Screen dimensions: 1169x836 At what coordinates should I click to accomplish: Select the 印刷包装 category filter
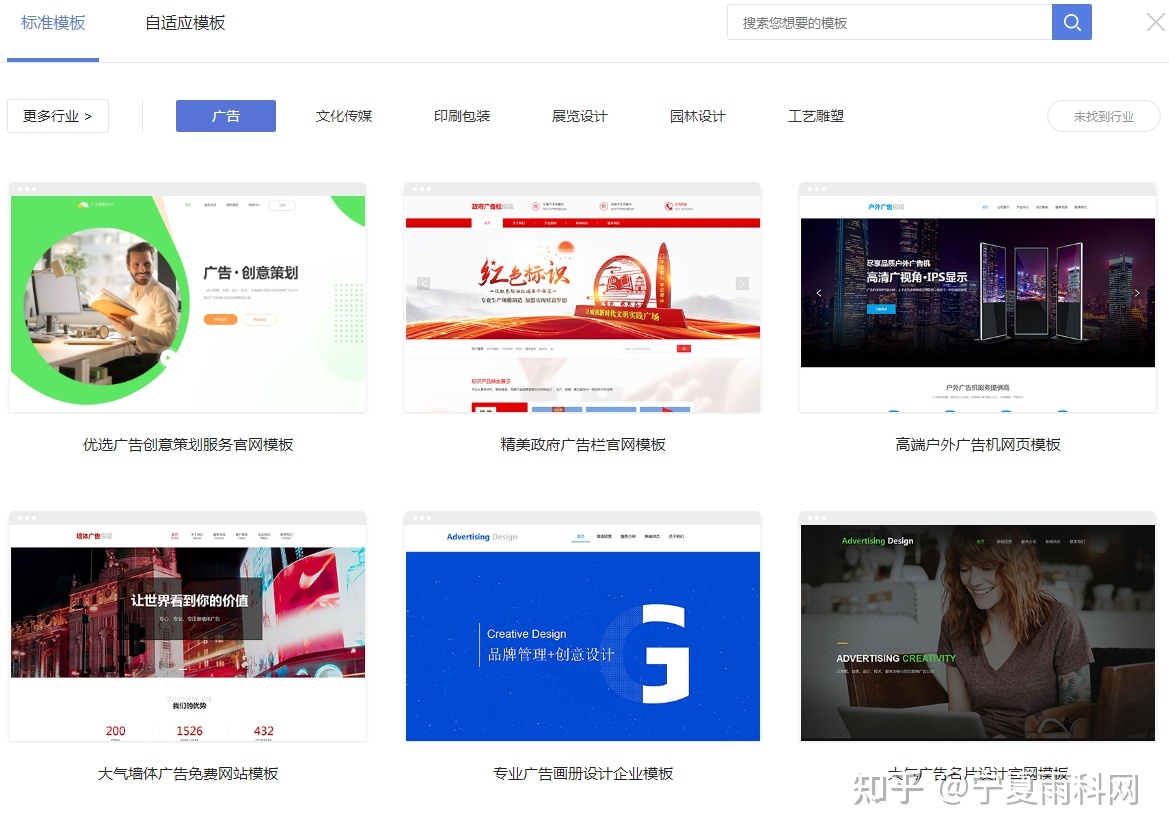[x=461, y=115]
